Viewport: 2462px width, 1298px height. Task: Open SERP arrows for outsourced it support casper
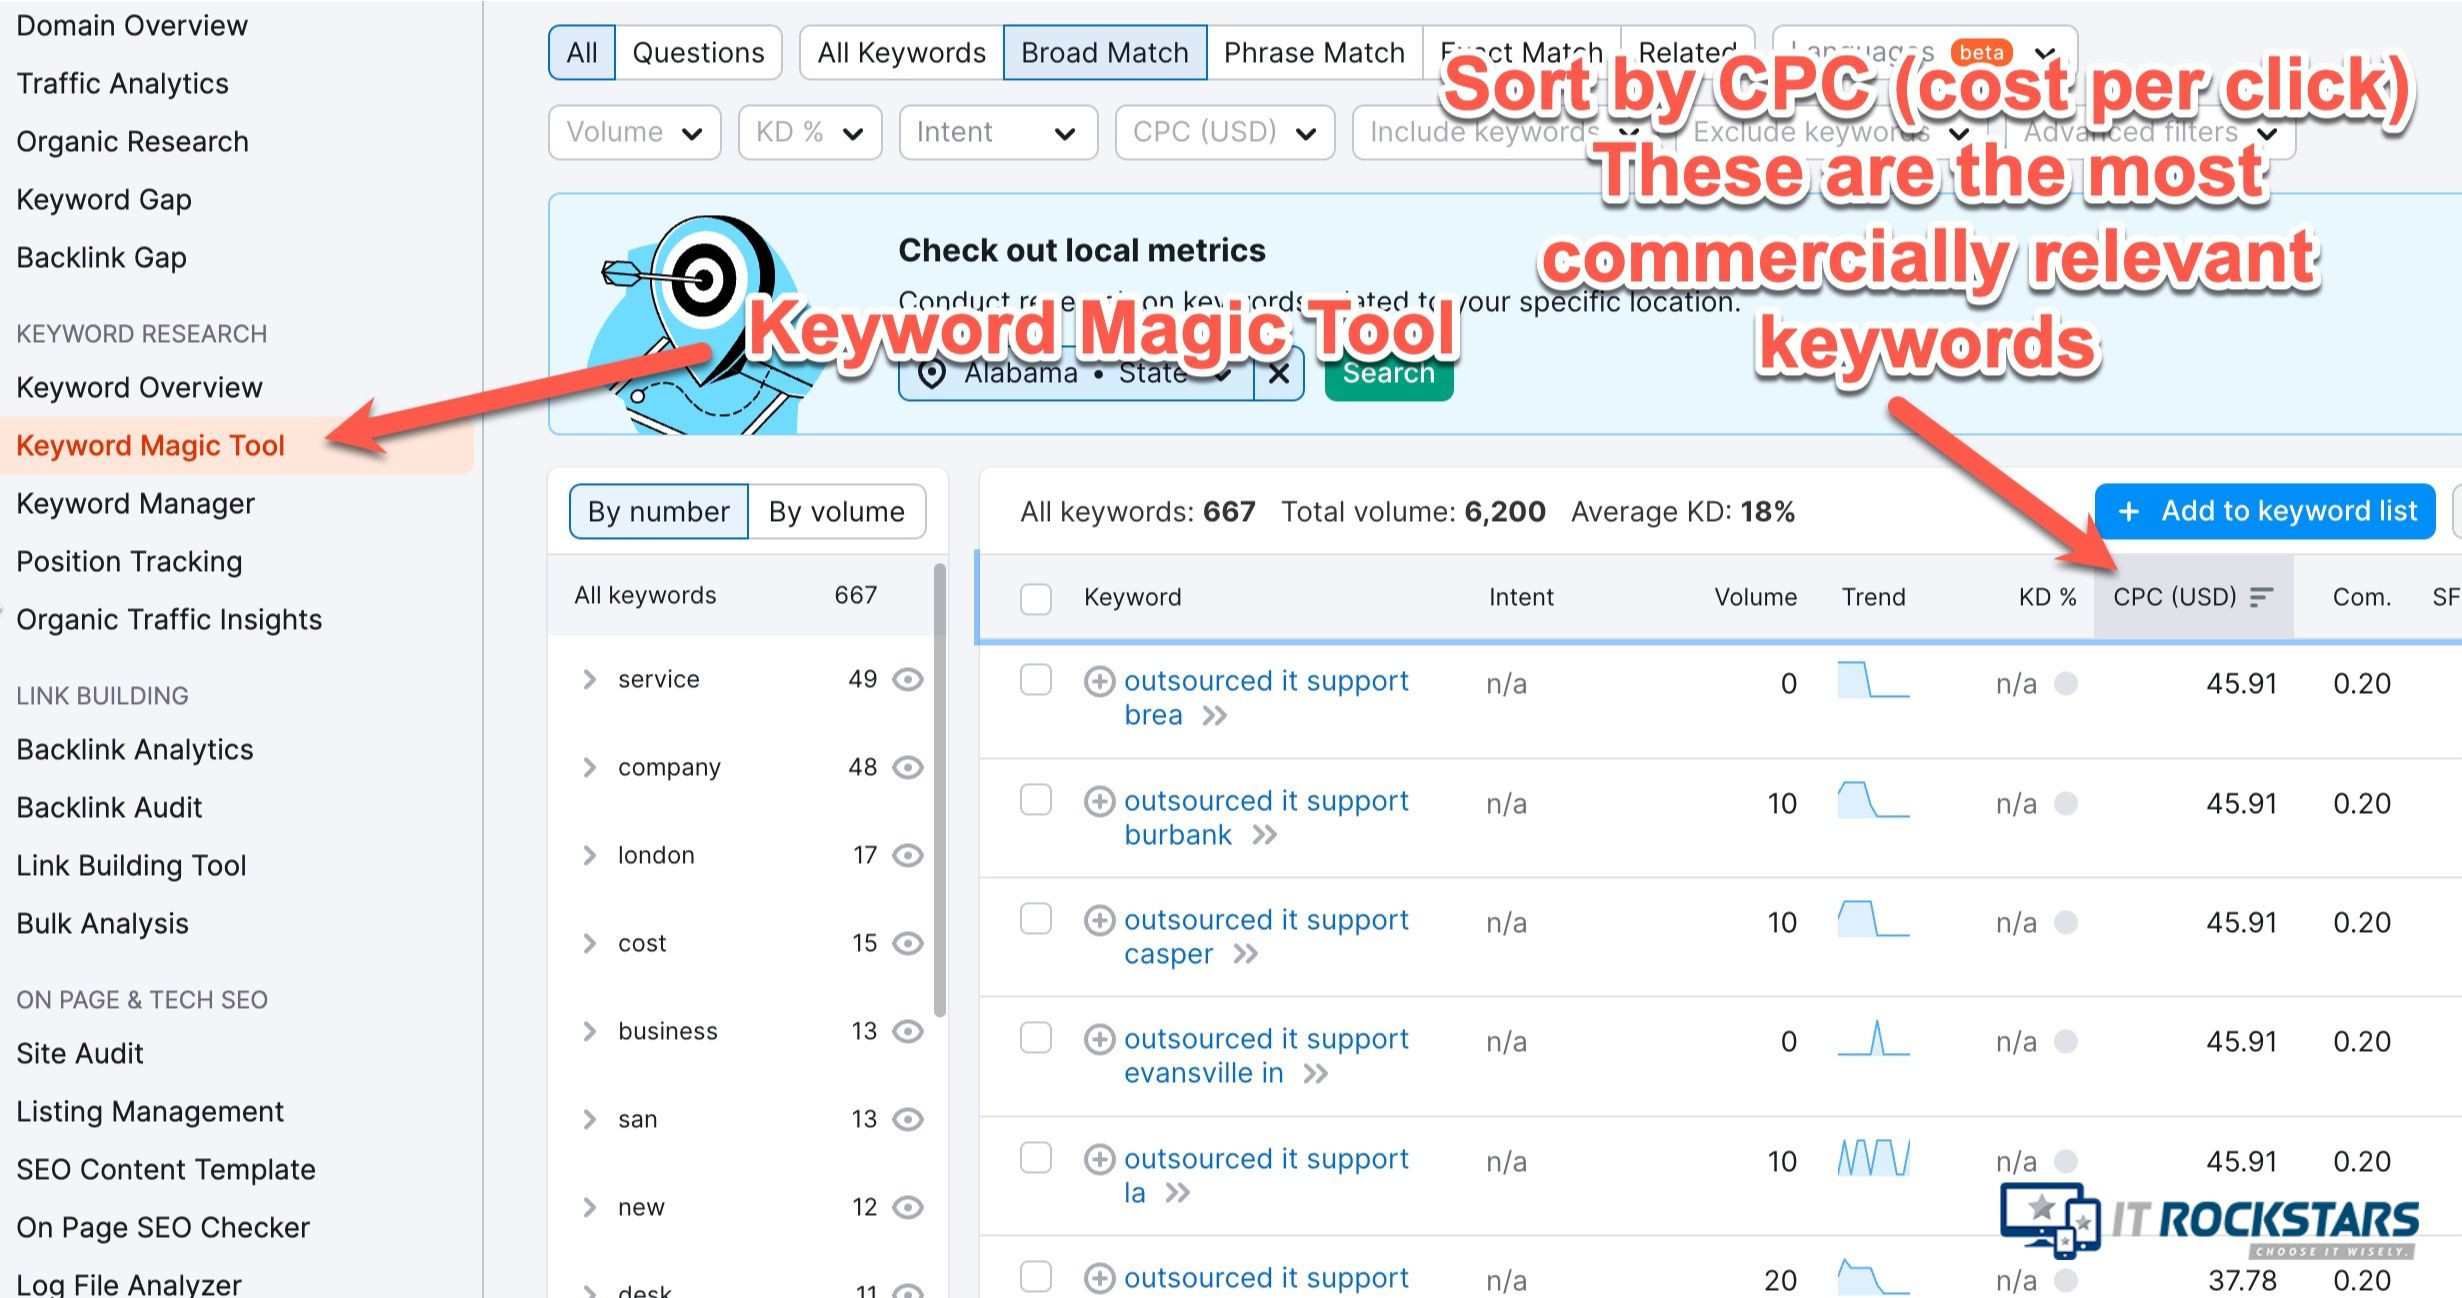(1245, 955)
